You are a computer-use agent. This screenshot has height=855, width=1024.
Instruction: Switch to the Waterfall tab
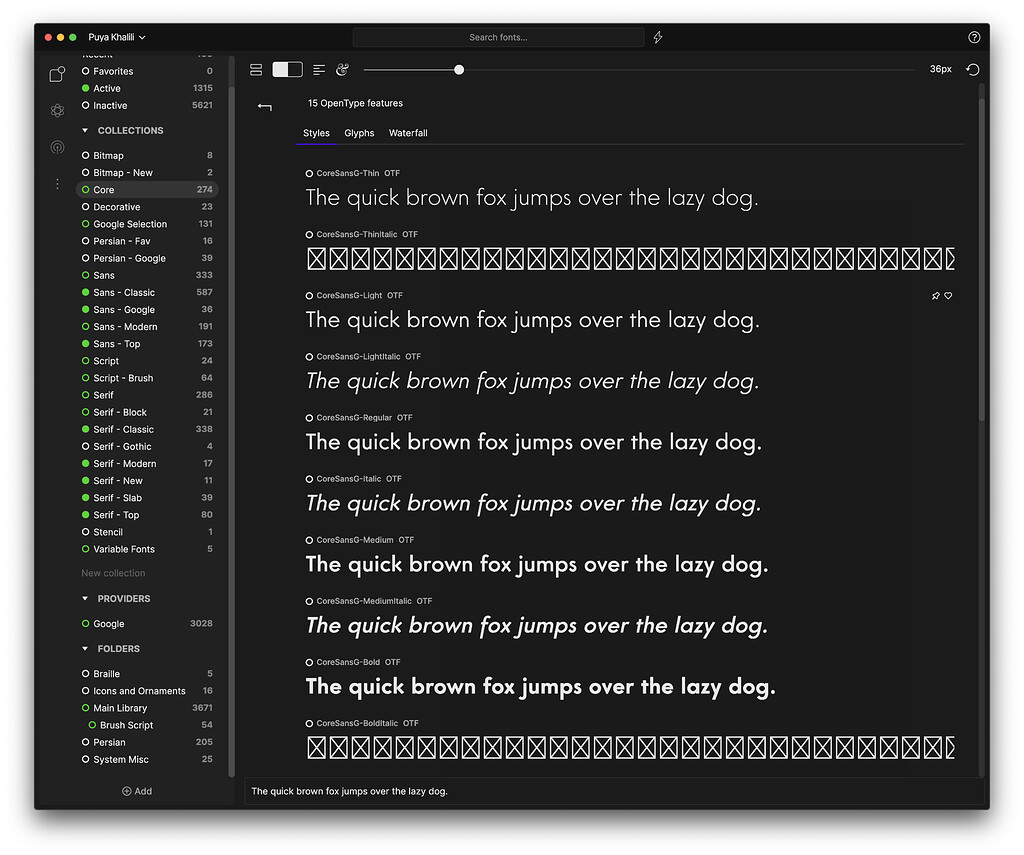408,132
